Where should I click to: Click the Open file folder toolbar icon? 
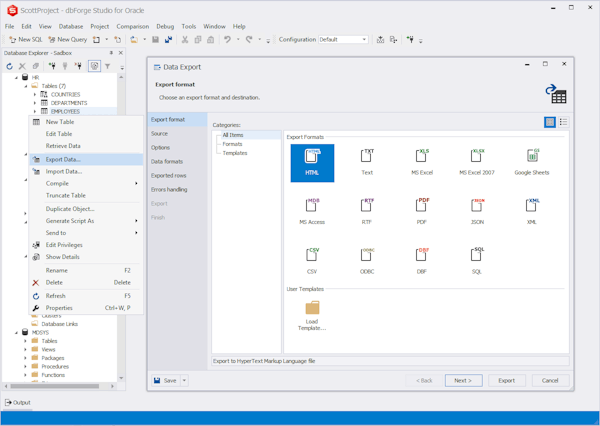coord(134,39)
